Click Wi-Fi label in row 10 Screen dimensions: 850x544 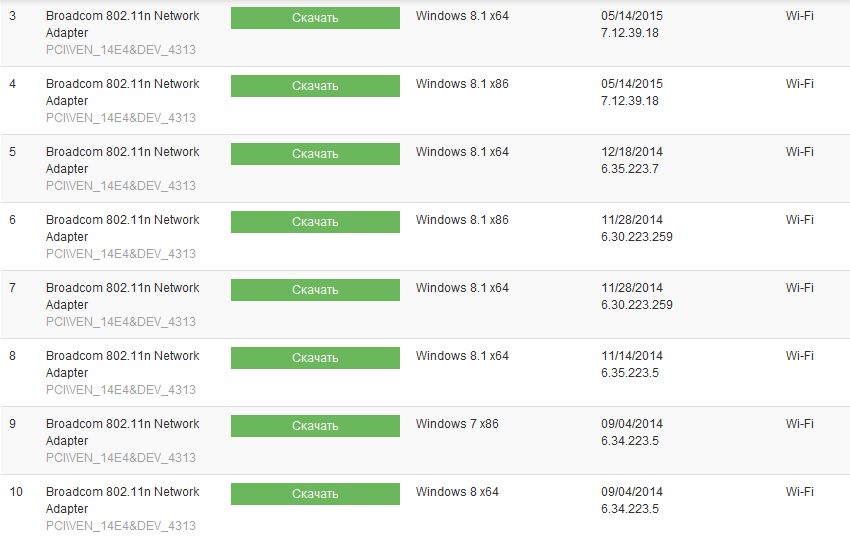click(799, 492)
